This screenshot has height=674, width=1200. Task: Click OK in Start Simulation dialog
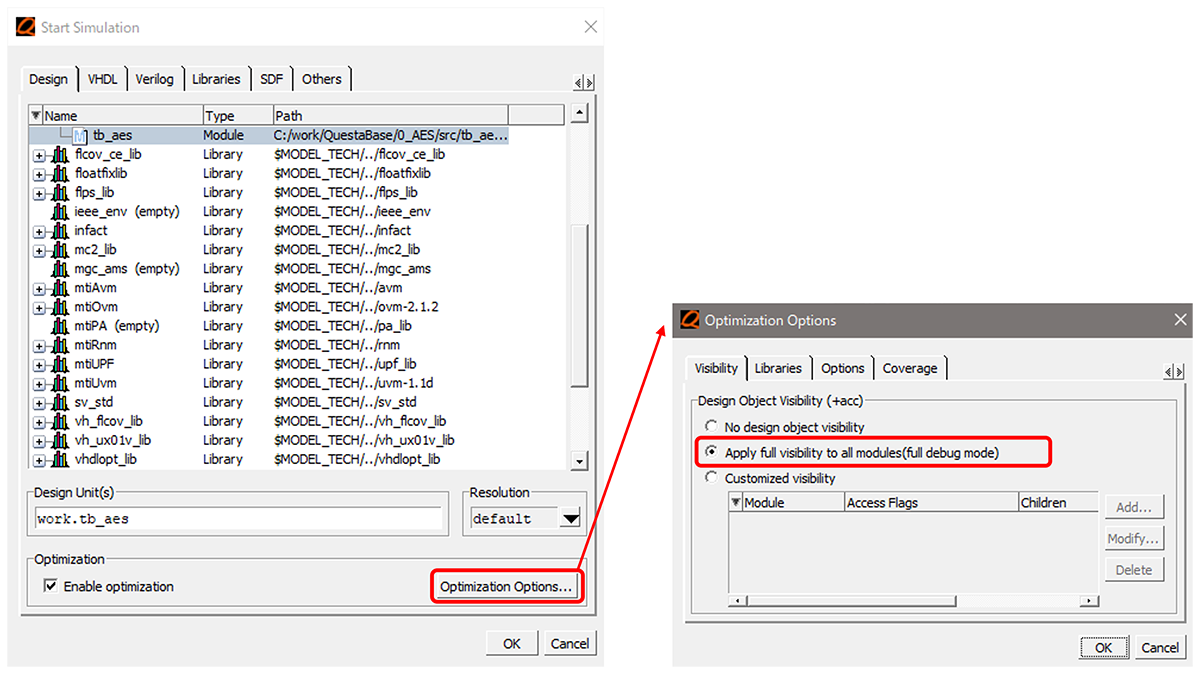512,643
